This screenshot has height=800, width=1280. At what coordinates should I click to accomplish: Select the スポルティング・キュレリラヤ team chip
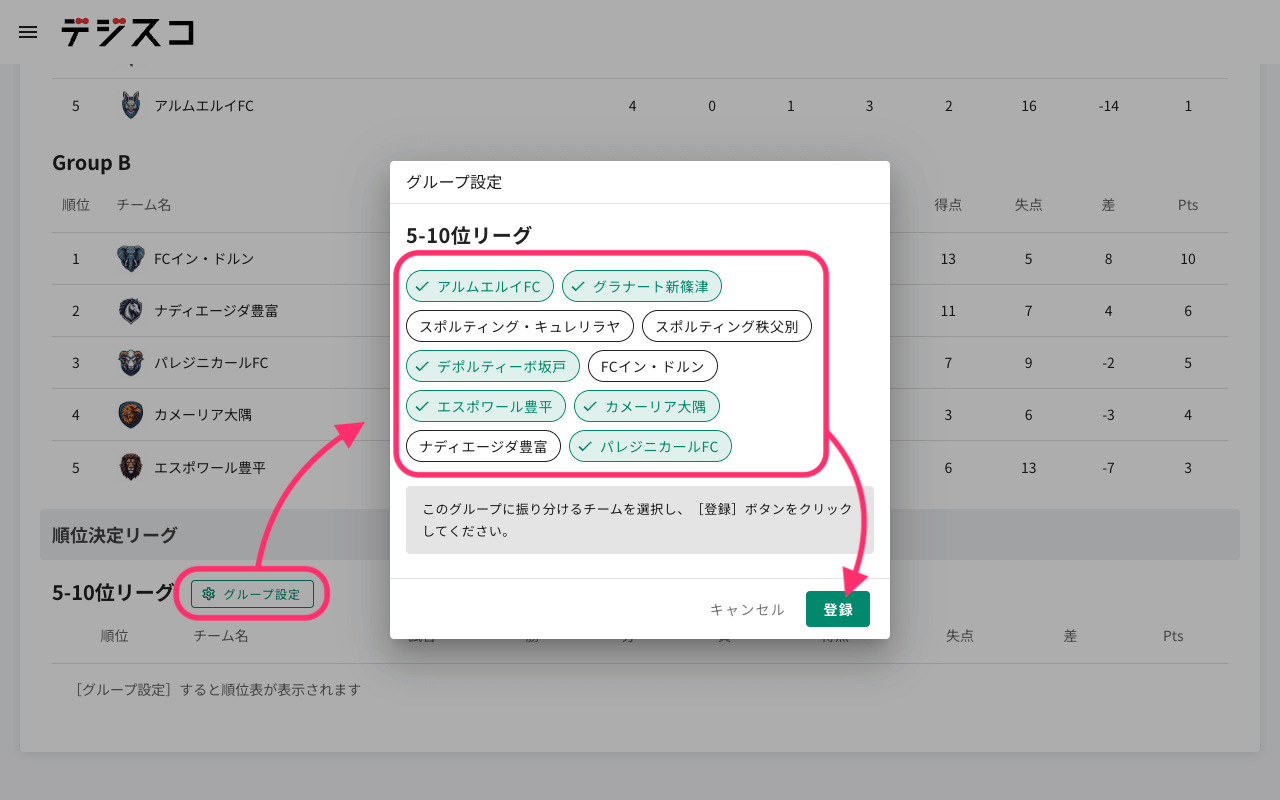point(519,326)
